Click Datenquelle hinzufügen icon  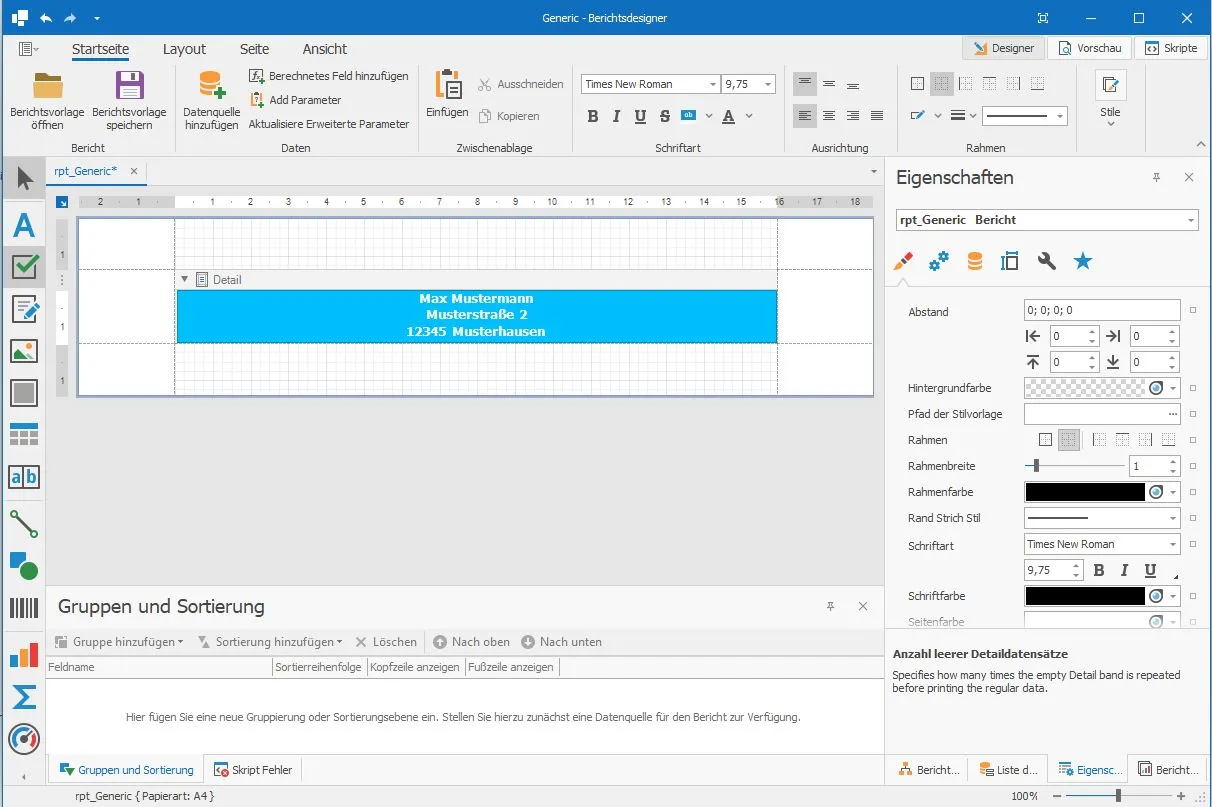(x=211, y=85)
